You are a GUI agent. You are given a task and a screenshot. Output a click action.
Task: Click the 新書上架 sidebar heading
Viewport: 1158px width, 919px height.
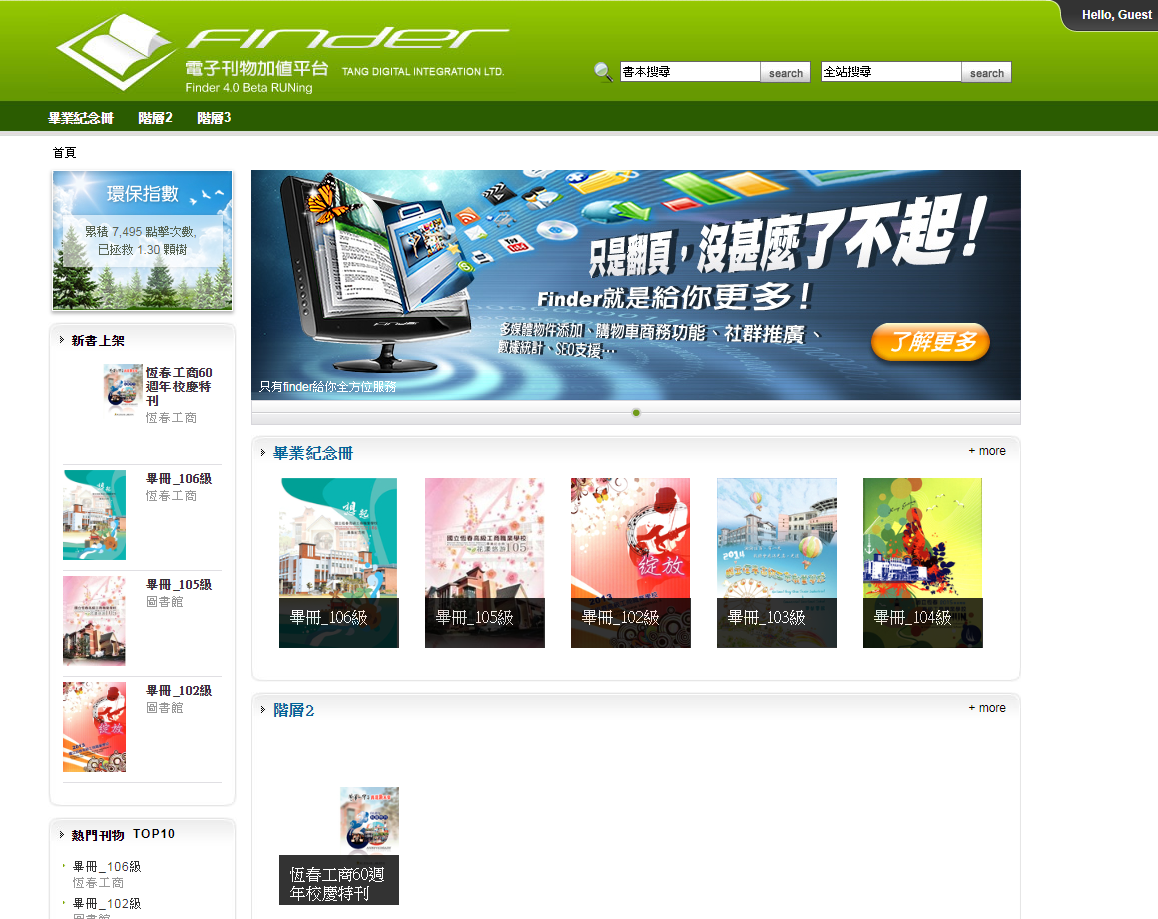tap(98, 341)
